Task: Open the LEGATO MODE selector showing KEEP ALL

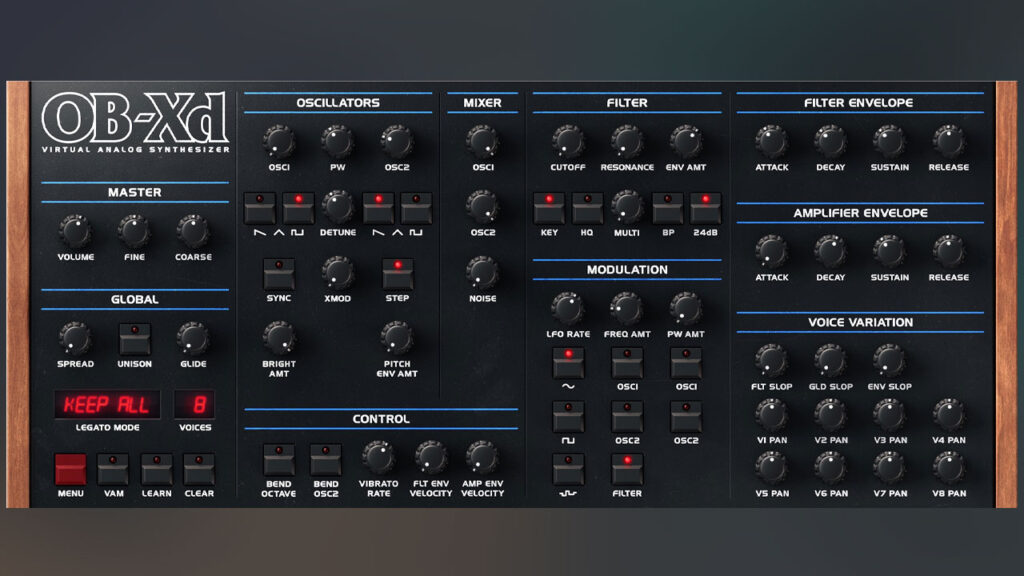Action: [x=106, y=405]
